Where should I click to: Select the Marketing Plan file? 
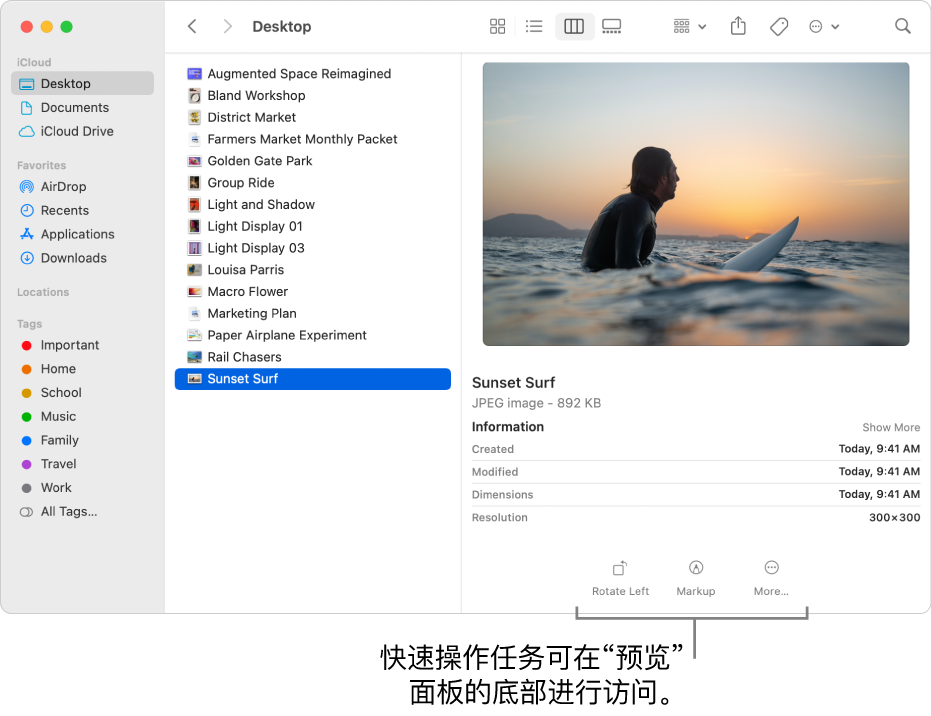coord(313,313)
